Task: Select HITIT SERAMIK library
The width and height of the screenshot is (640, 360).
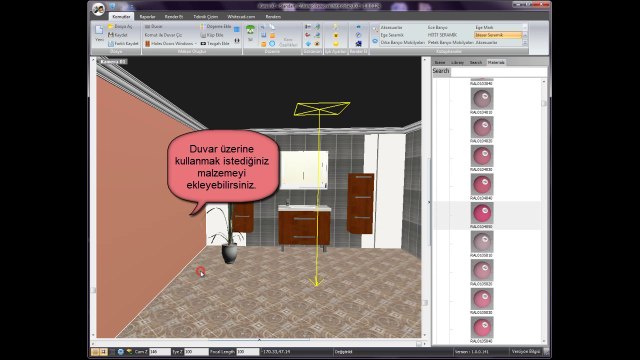Action: point(442,35)
